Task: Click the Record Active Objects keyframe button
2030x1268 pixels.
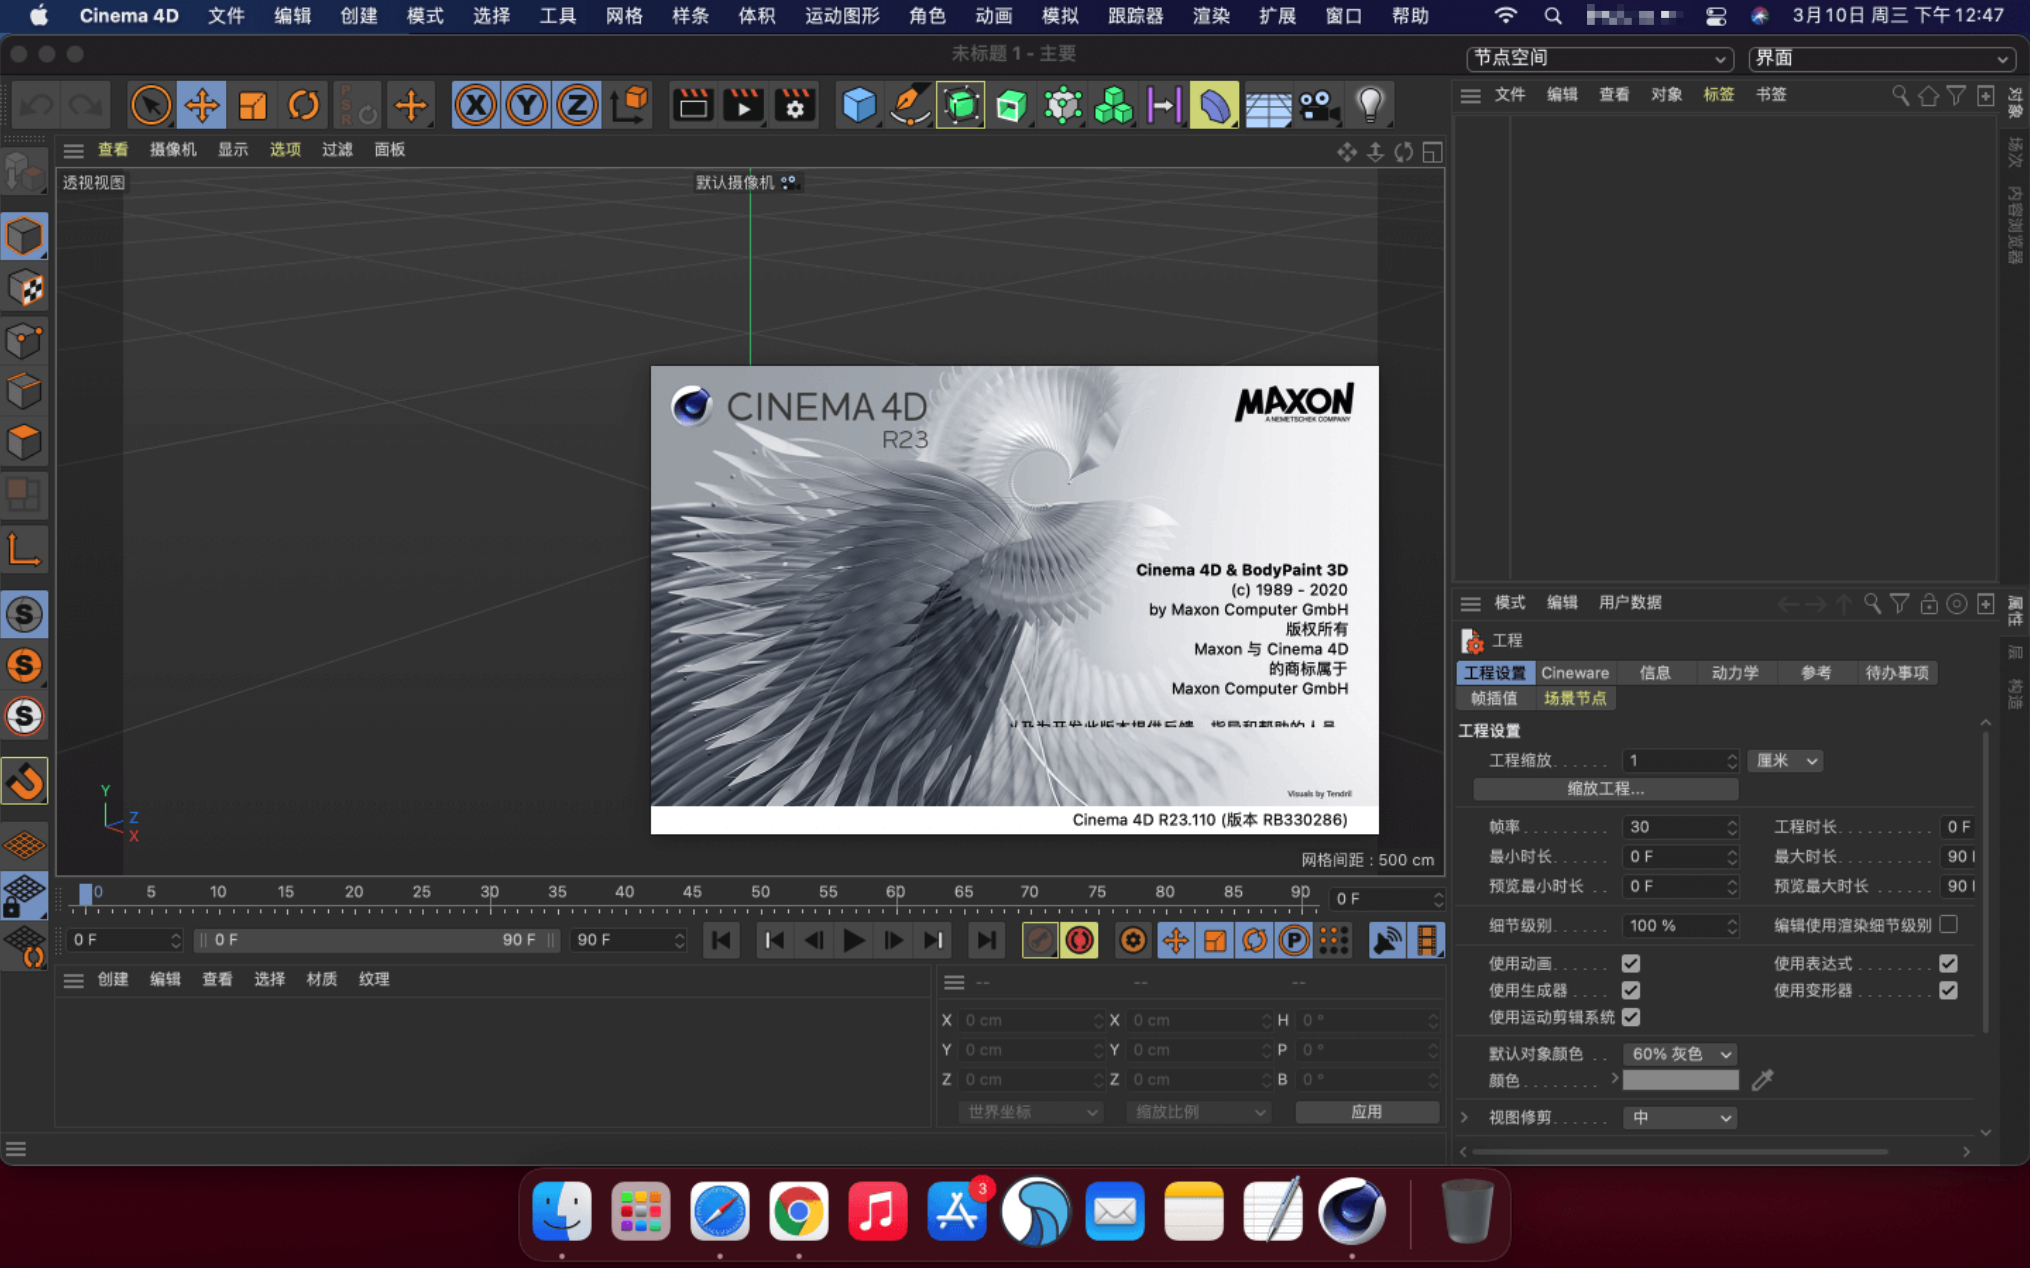Action: (1039, 940)
